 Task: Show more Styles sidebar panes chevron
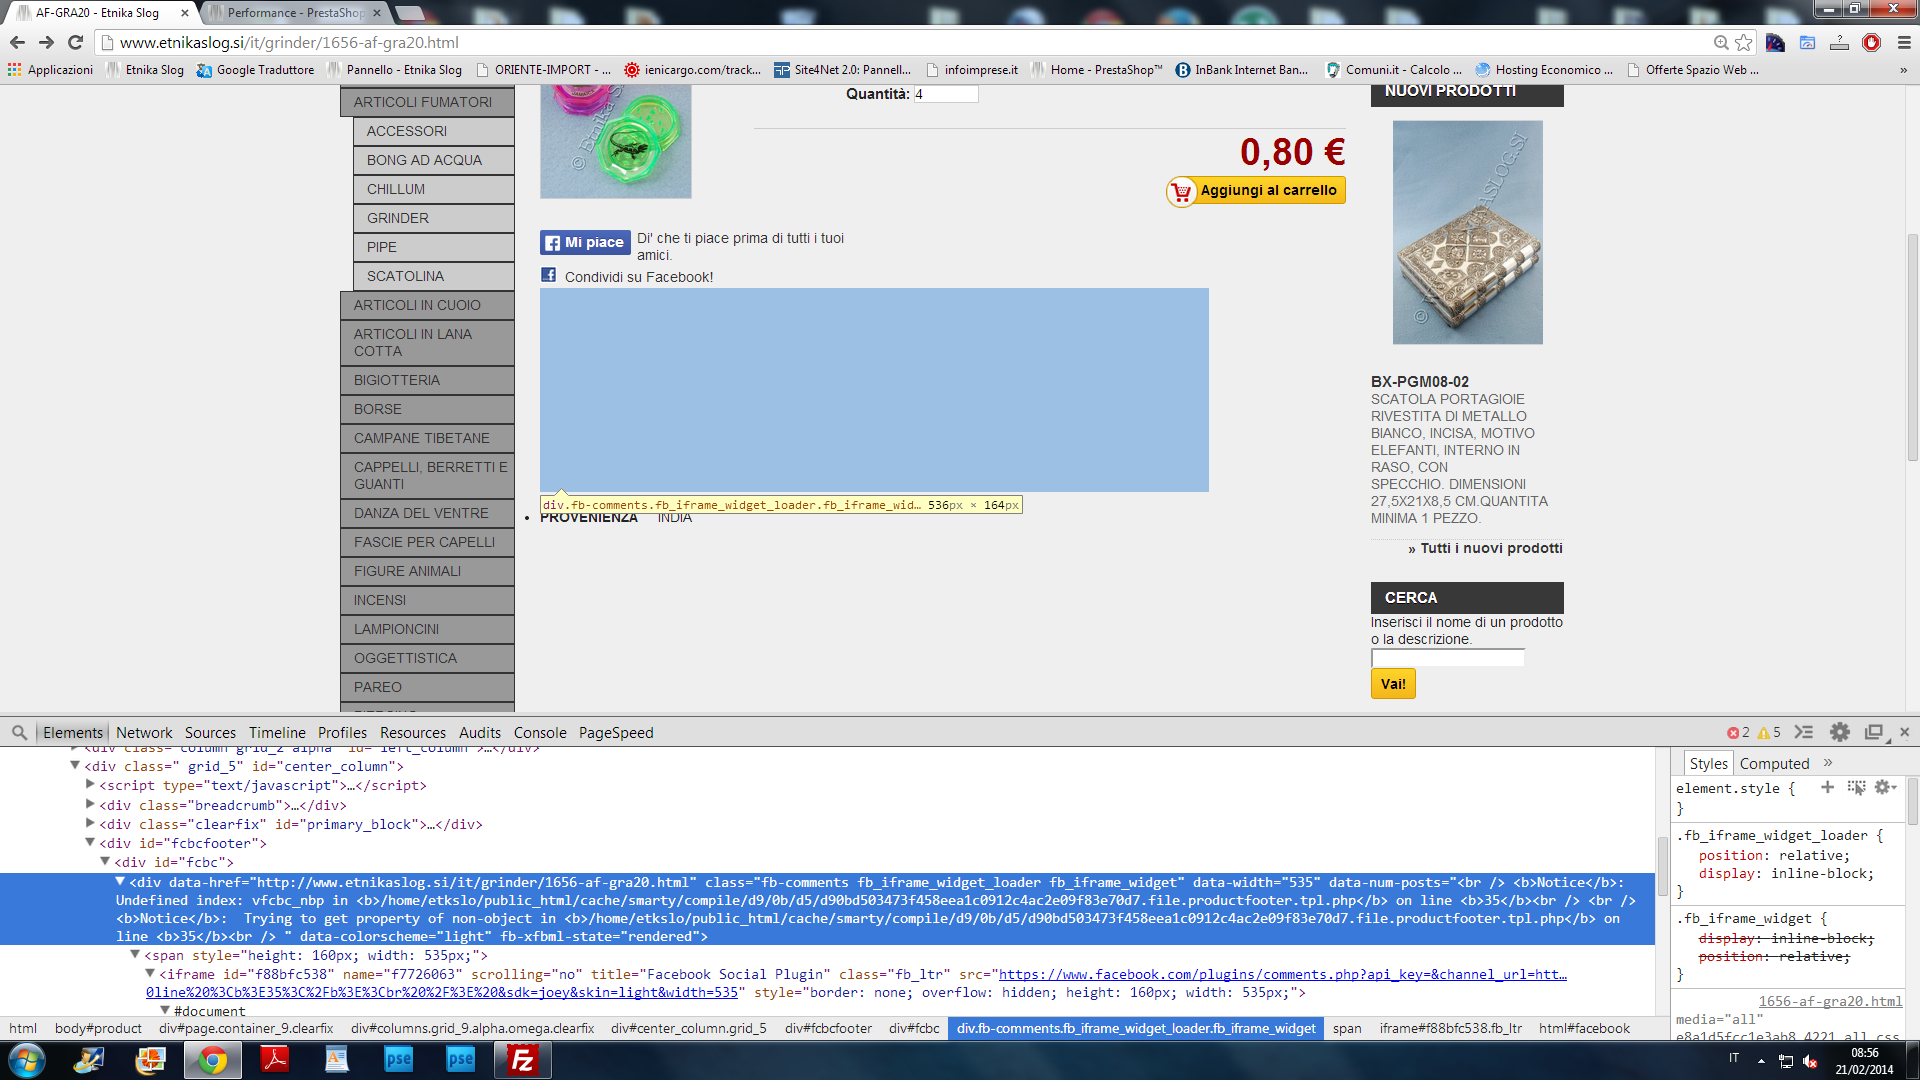point(1828,763)
